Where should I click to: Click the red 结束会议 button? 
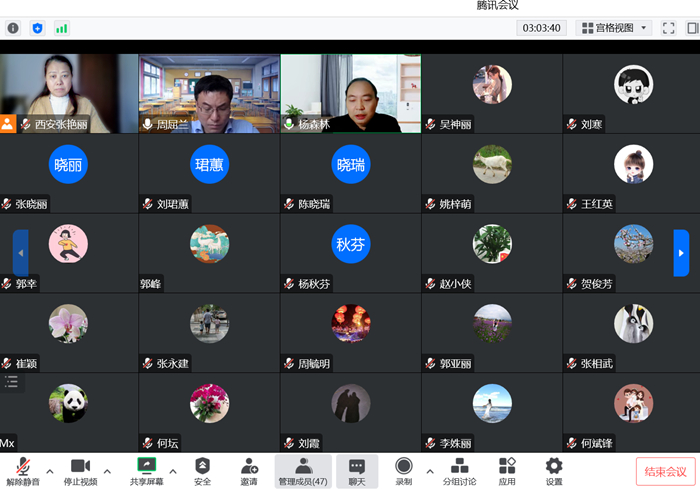[x=665, y=472]
